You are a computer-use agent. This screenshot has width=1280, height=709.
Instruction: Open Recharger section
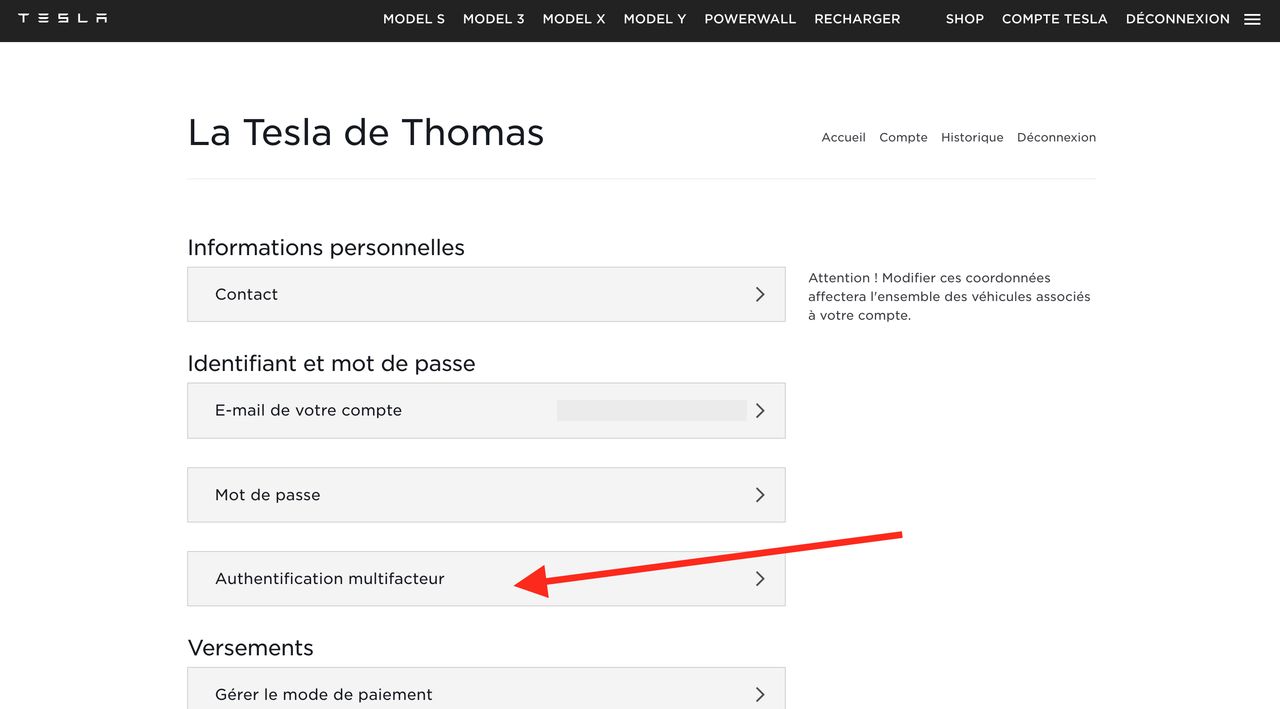[x=857, y=19]
